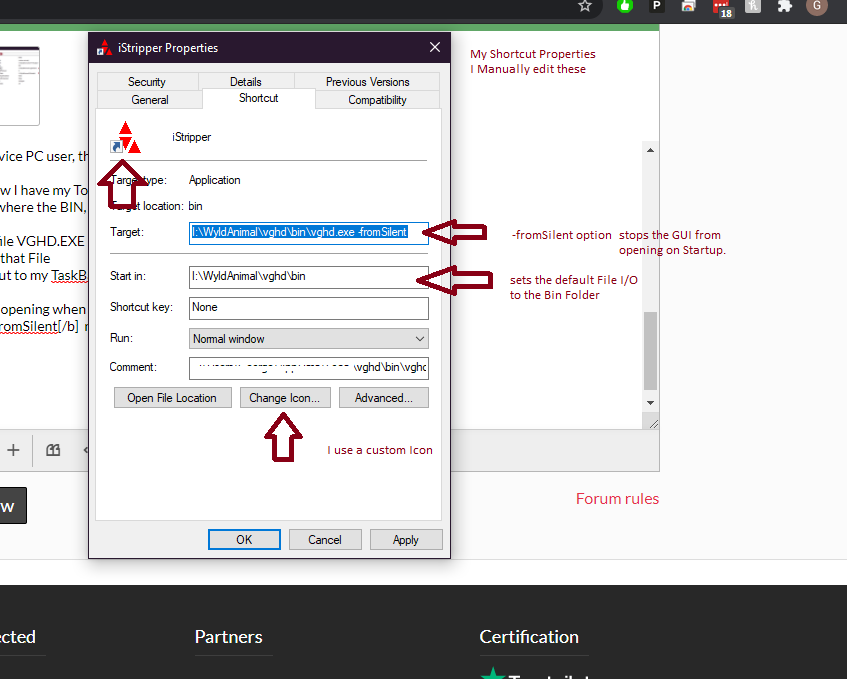
Task: Click the plus icon in the editor toolbar
Action: [14, 449]
